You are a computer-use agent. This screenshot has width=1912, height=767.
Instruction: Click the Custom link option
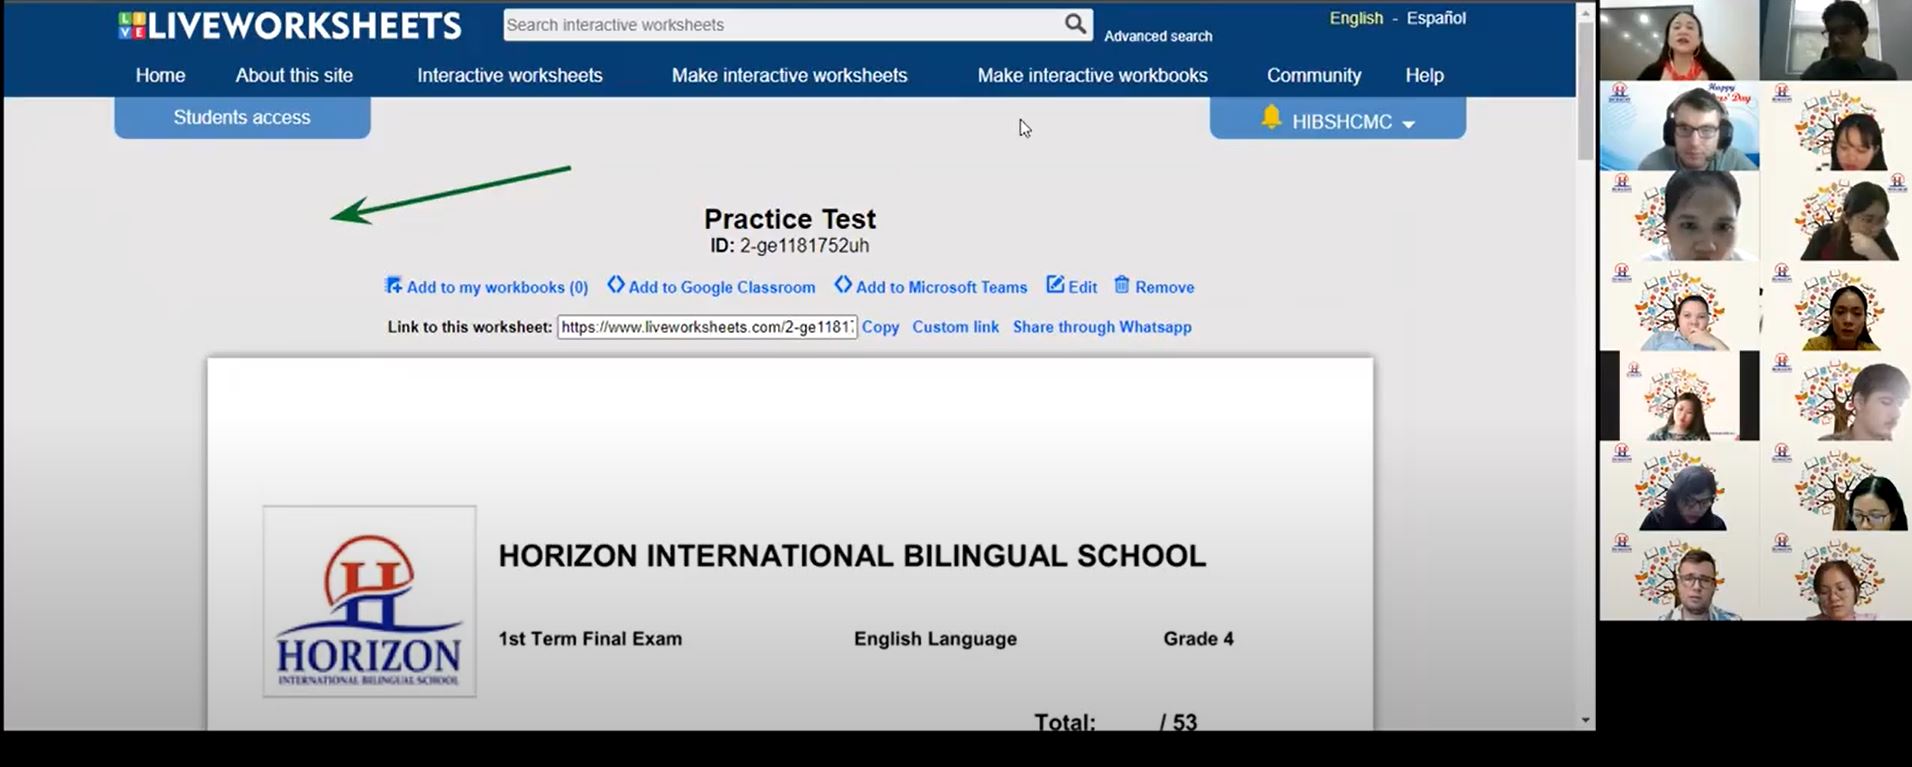pos(955,327)
